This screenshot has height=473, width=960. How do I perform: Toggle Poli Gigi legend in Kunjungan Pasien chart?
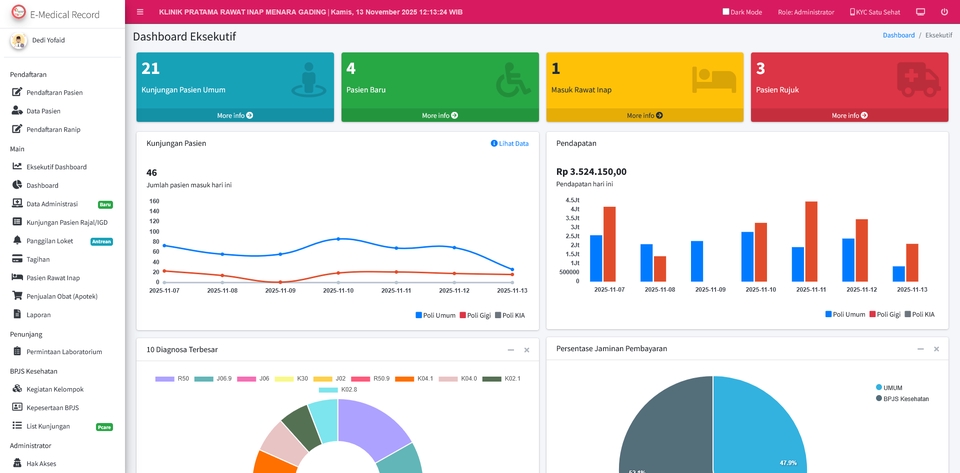coord(475,315)
